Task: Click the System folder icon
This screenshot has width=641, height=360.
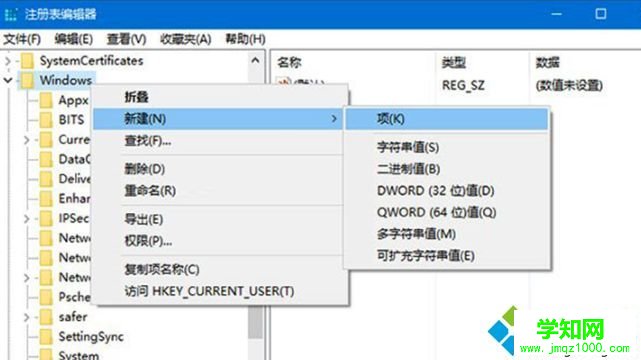Action: pos(46,354)
